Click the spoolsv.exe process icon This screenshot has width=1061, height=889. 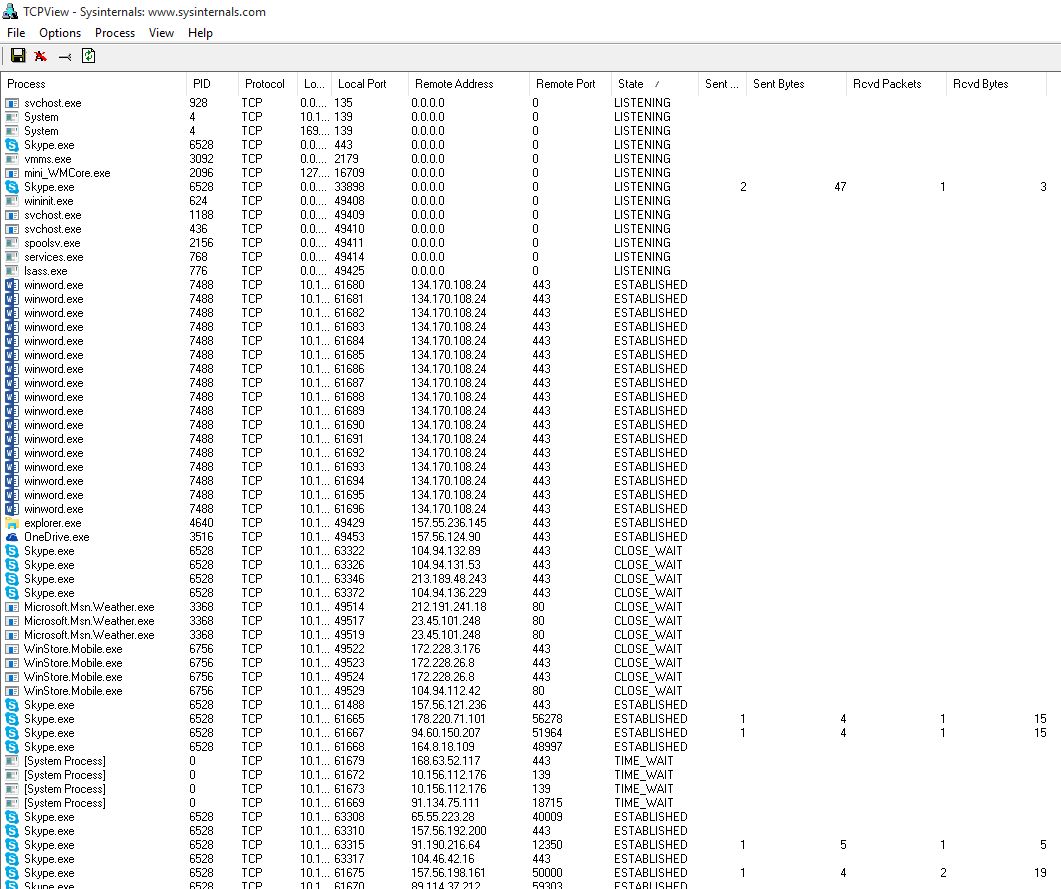tap(12, 243)
